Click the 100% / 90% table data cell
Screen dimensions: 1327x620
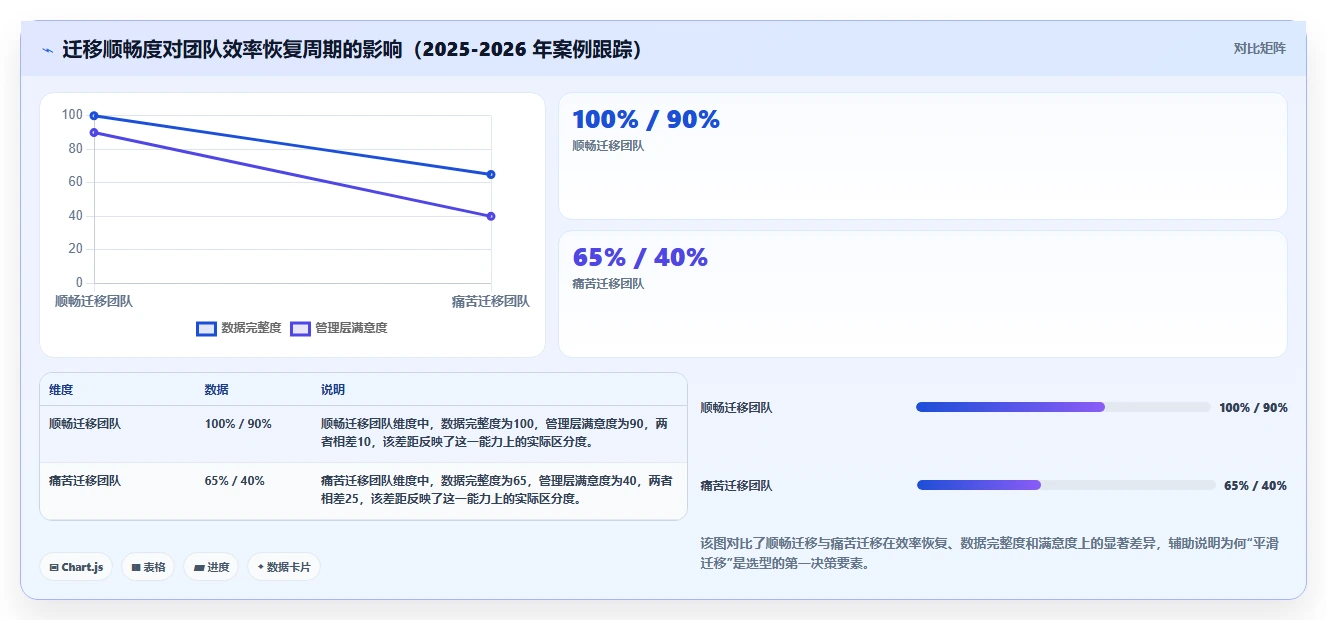tap(238, 424)
